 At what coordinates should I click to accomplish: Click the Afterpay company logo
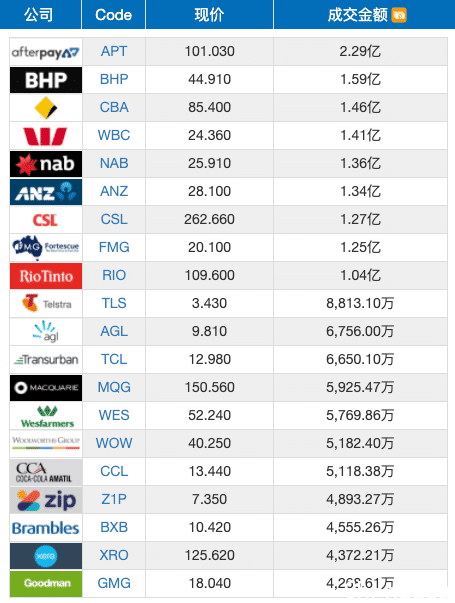(46, 52)
